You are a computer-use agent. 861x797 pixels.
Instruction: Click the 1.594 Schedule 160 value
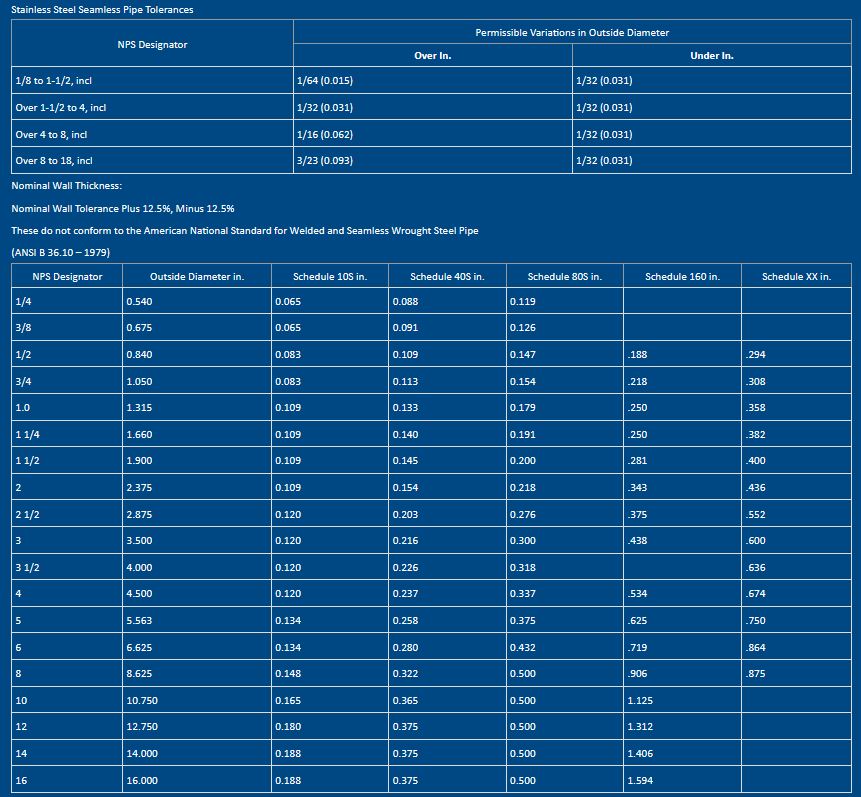click(x=640, y=779)
